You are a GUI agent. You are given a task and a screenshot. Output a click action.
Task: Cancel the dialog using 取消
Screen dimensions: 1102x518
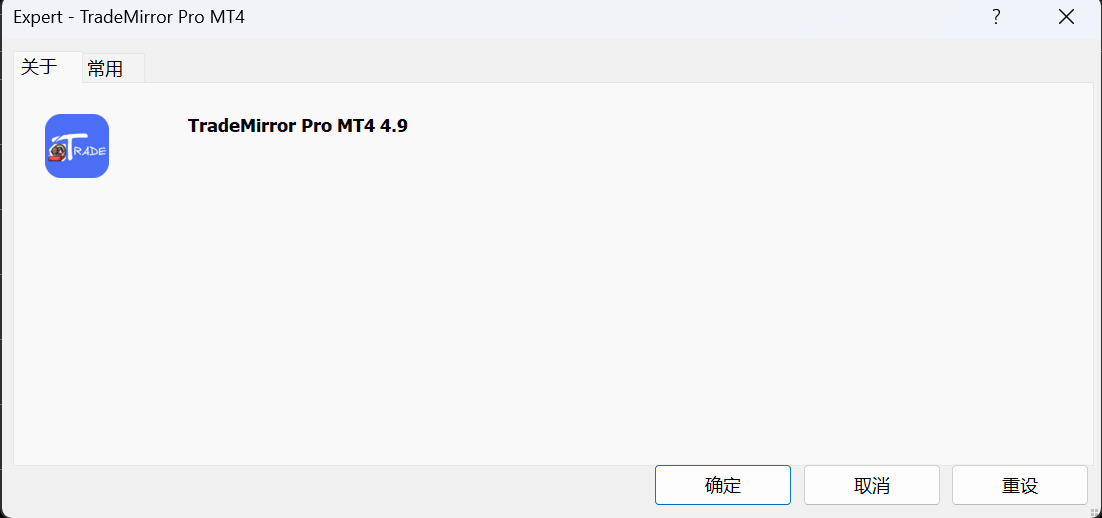(871, 485)
